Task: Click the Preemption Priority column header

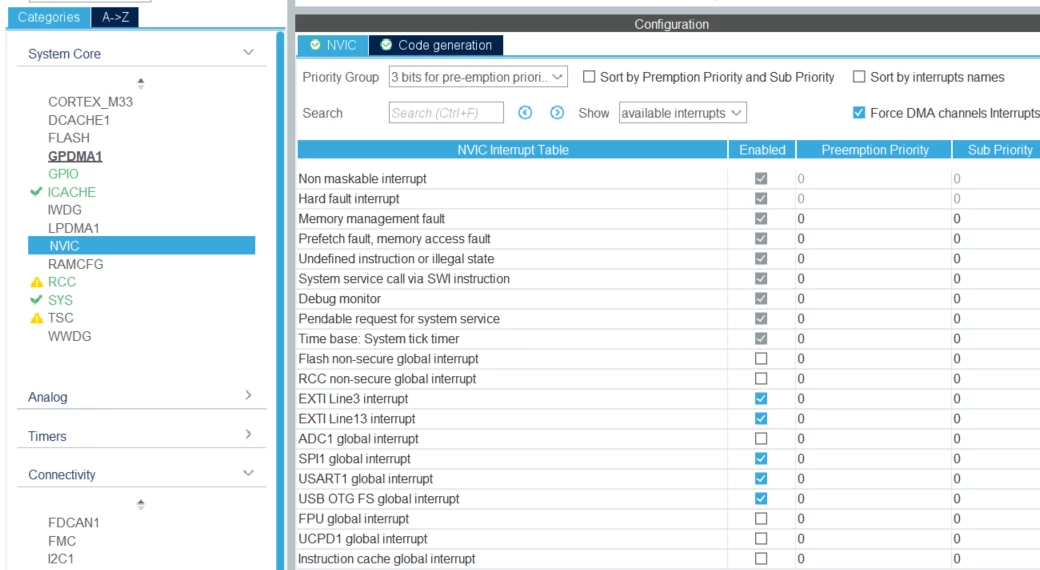Action: click(x=874, y=150)
